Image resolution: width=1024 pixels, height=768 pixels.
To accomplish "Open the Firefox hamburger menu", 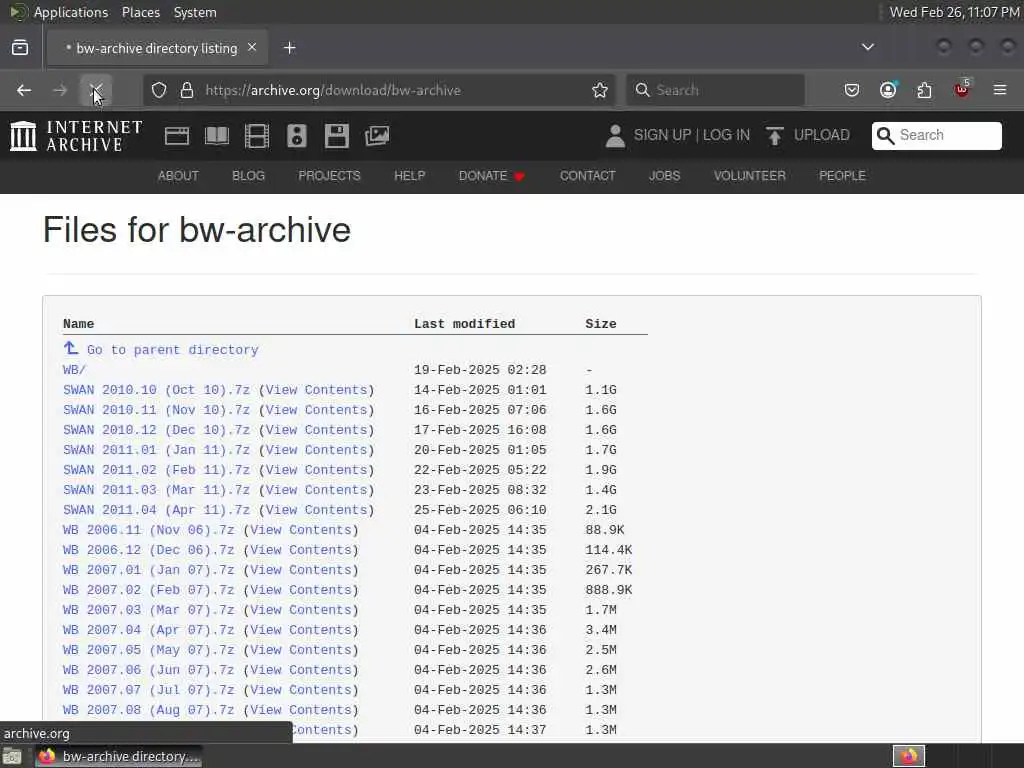I will (x=1000, y=90).
